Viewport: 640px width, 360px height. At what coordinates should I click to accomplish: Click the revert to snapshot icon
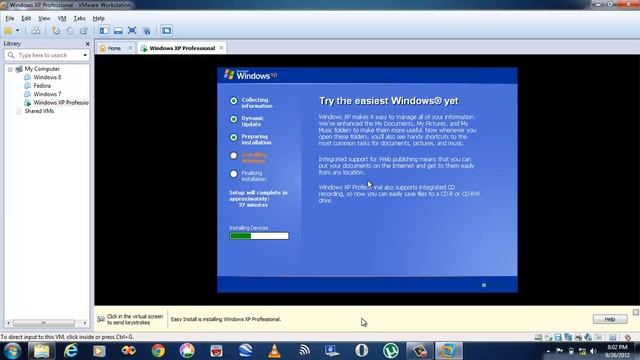70,31
